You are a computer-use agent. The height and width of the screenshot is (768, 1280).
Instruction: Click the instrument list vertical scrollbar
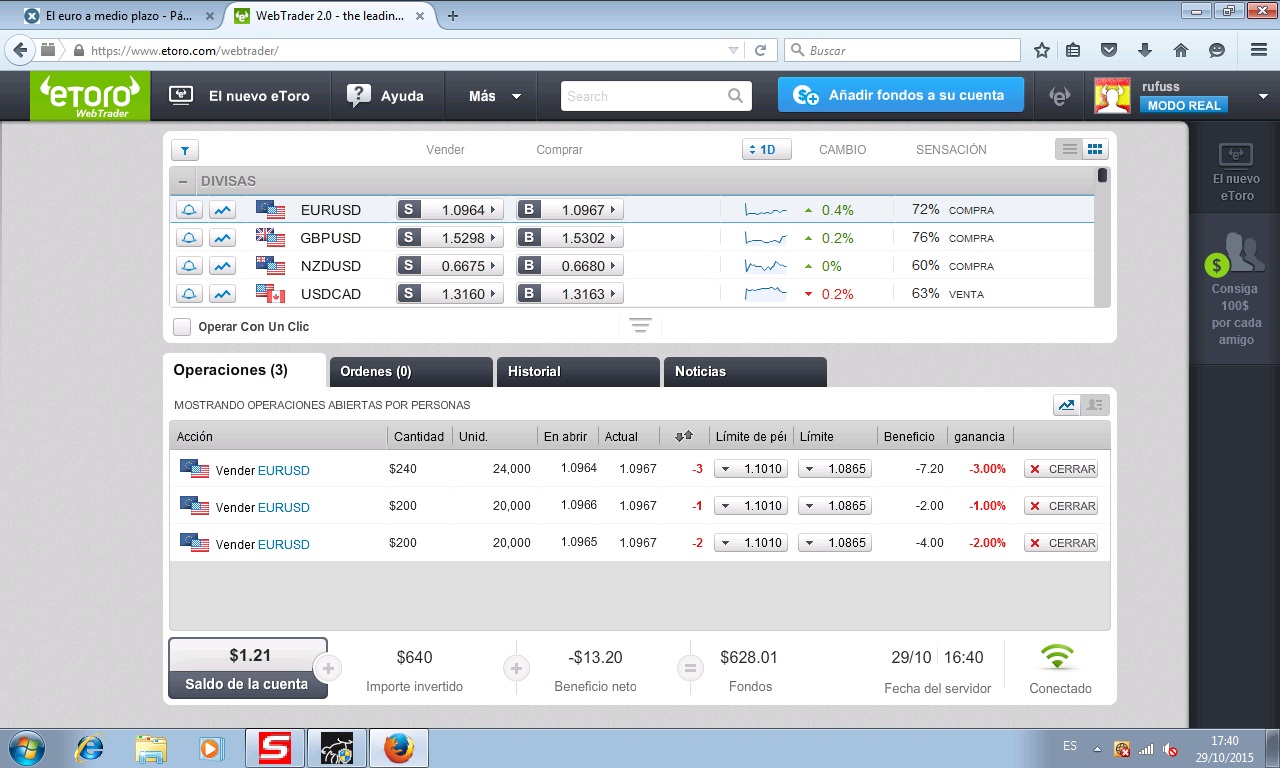(x=1102, y=238)
